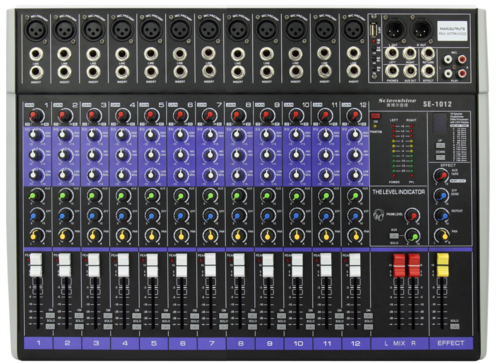Click the PHONES output jack
Image resolution: width=500 pixels, height=364 pixels.
coord(392,71)
